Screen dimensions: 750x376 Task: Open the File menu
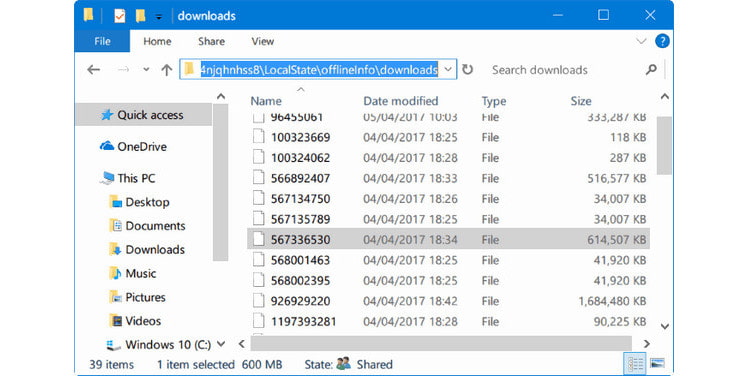click(x=102, y=41)
